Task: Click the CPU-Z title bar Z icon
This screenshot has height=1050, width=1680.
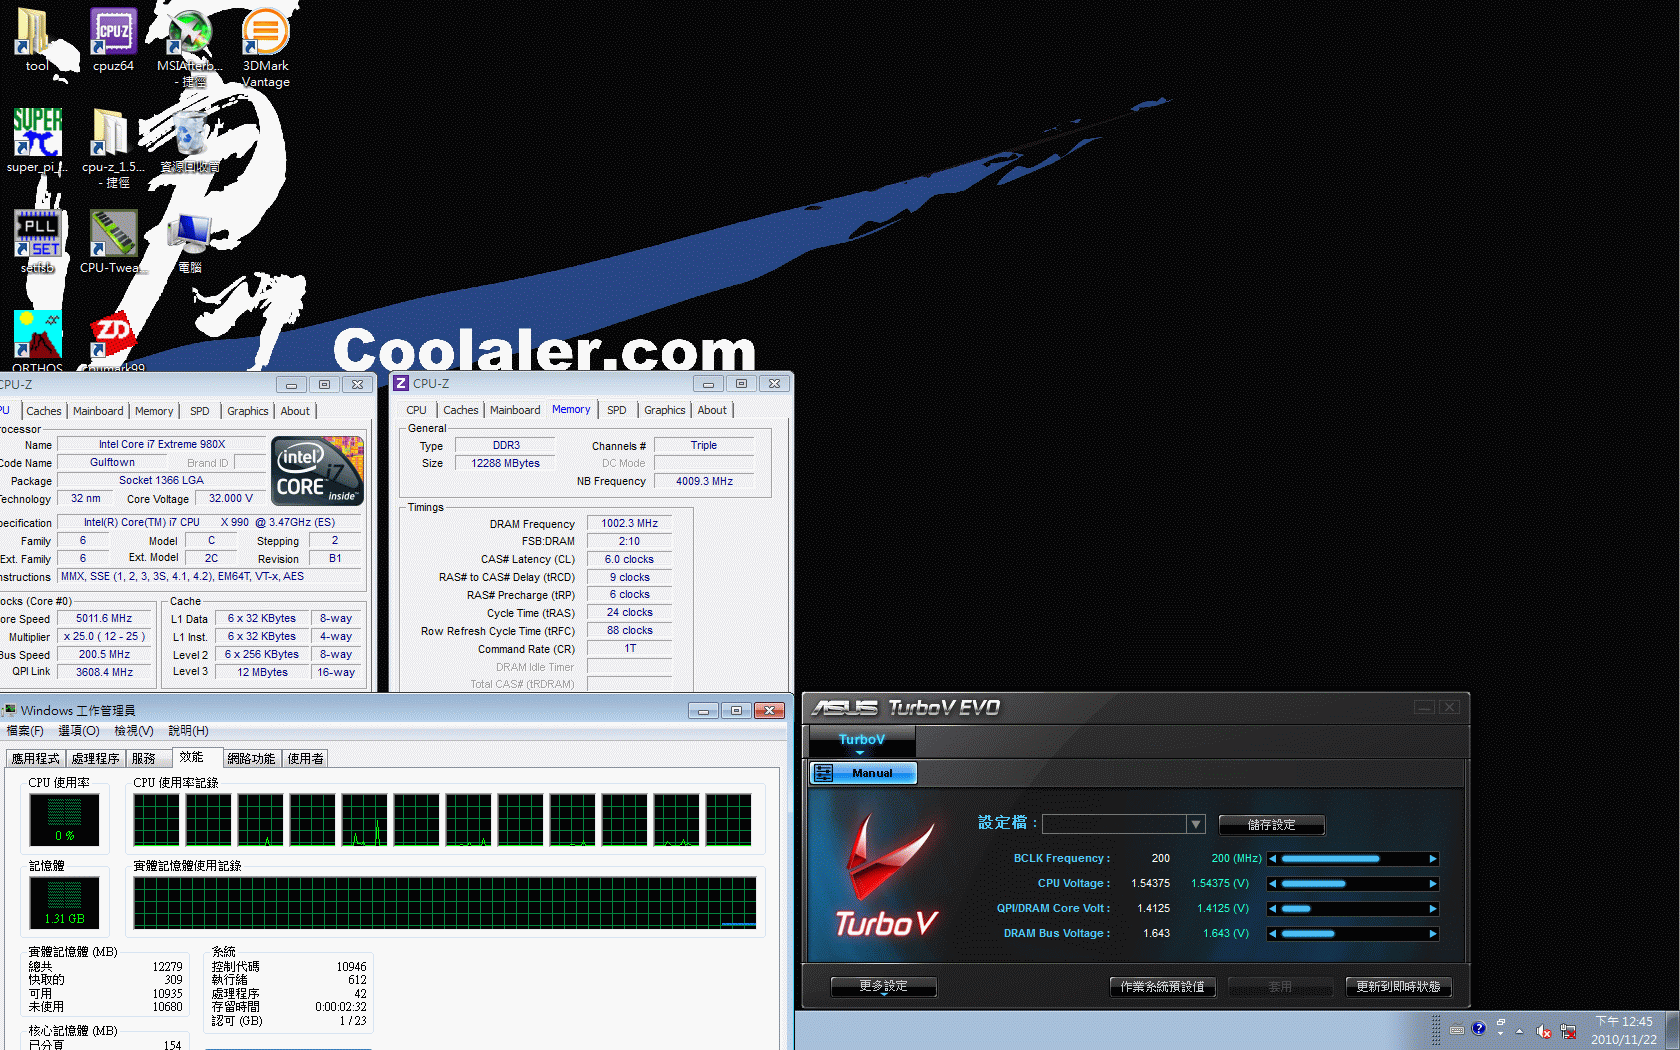Action: 401,383
